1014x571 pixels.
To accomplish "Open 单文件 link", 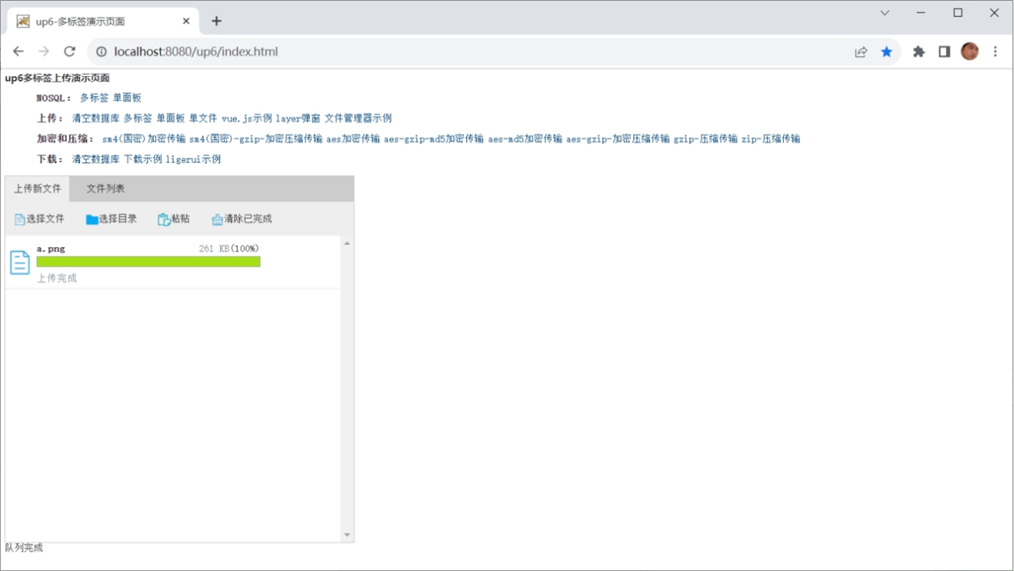I will (203, 118).
